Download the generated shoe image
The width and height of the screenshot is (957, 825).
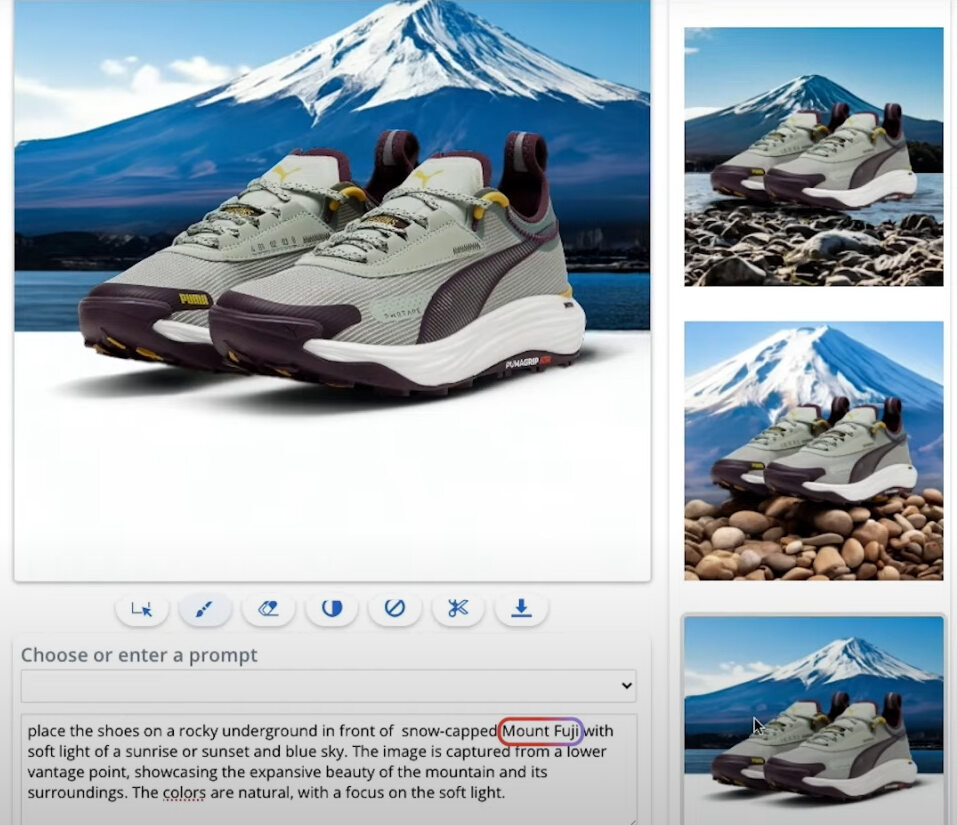(520, 608)
